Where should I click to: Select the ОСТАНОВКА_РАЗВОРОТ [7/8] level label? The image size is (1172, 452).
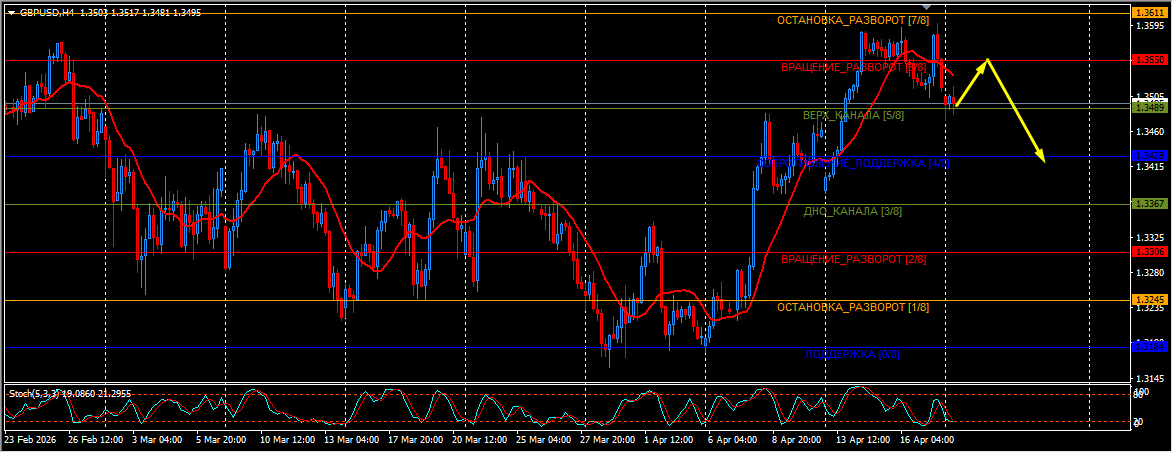pyautogui.click(x=852, y=21)
